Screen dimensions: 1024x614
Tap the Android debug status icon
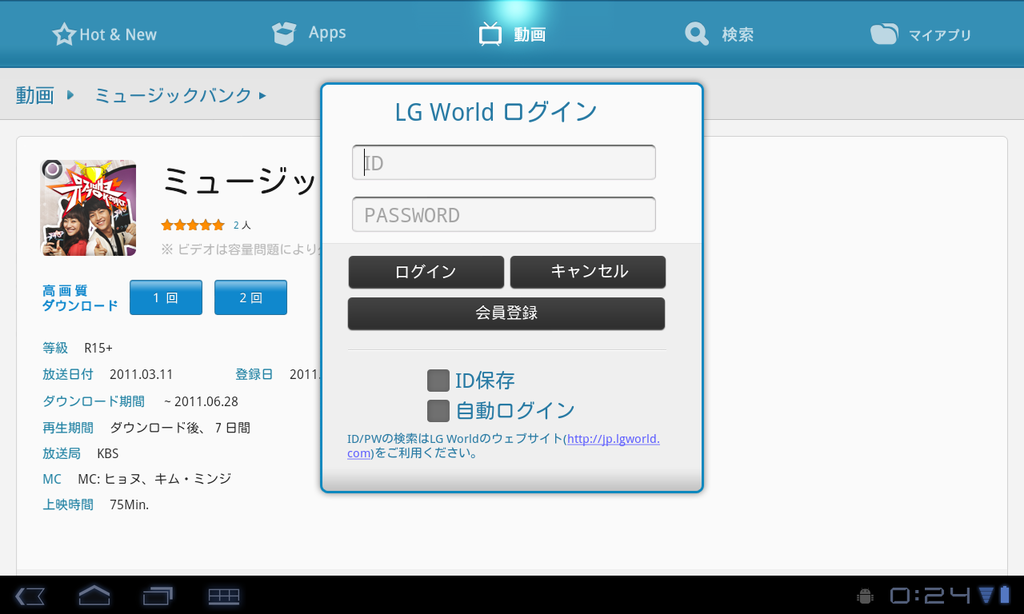coord(865,596)
